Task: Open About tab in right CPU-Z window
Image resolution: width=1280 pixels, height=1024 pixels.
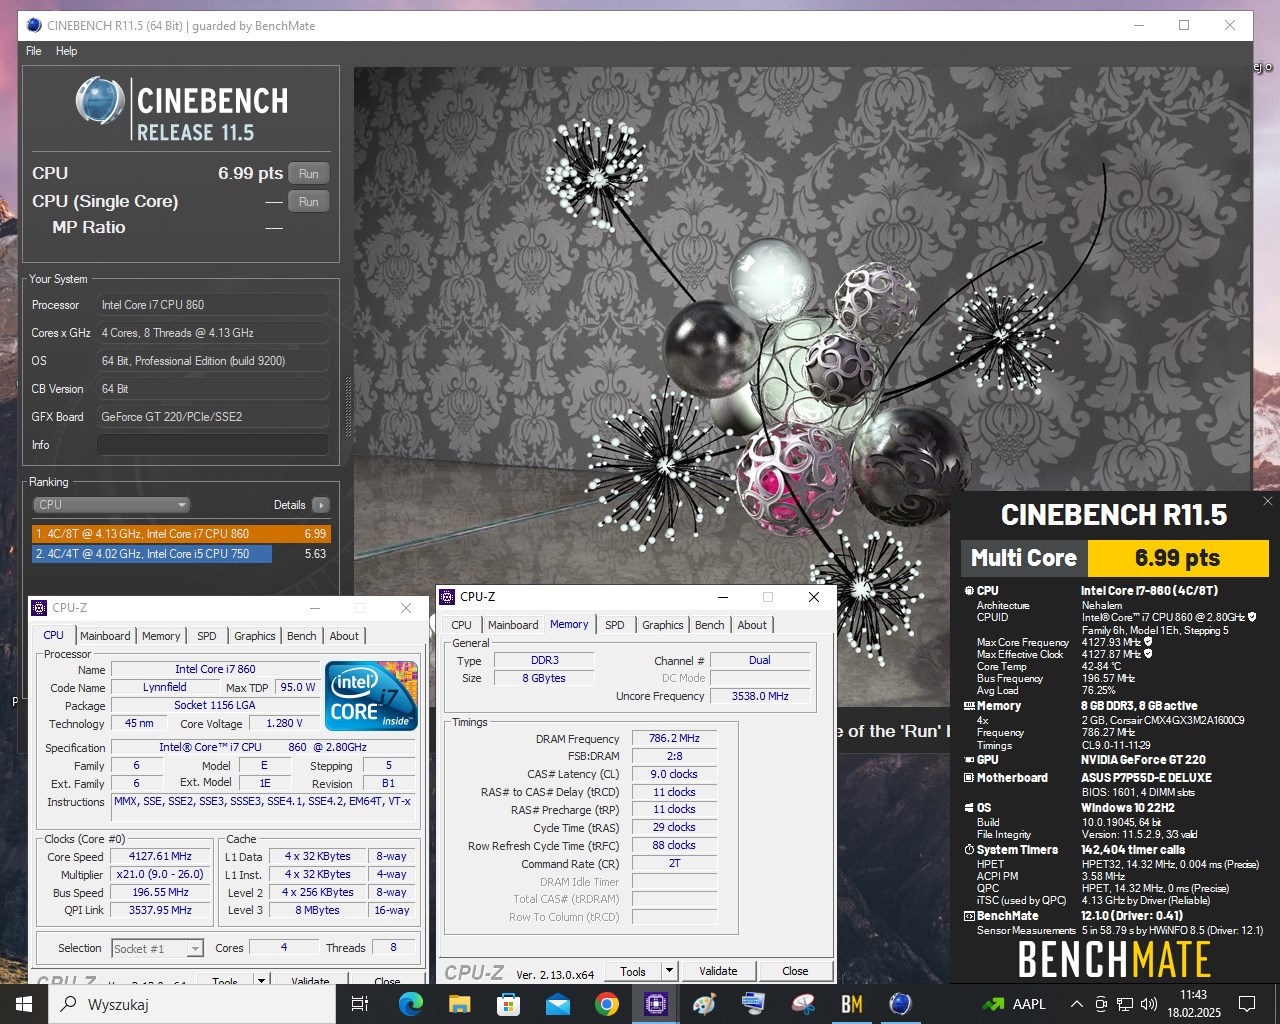Action: coord(752,625)
